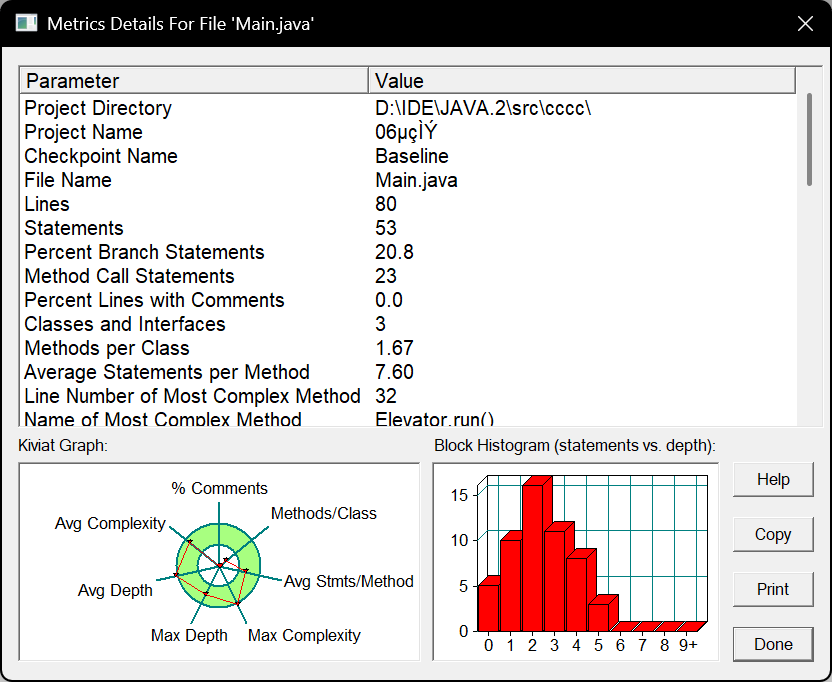The width and height of the screenshot is (832, 682).
Task: Select the Checkpoint Name row
Action: click(408, 156)
